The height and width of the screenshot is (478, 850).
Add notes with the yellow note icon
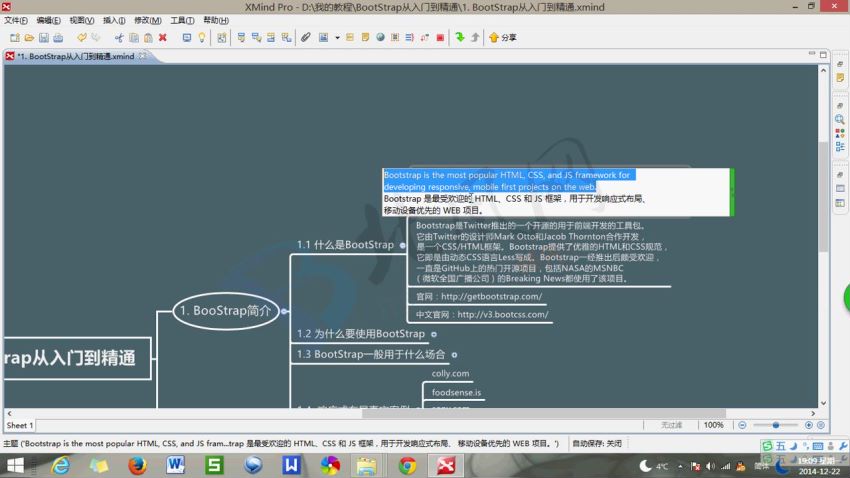tap(365, 37)
